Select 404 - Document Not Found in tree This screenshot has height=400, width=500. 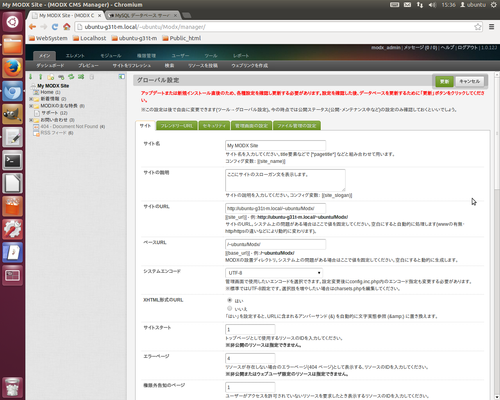pos(69,126)
